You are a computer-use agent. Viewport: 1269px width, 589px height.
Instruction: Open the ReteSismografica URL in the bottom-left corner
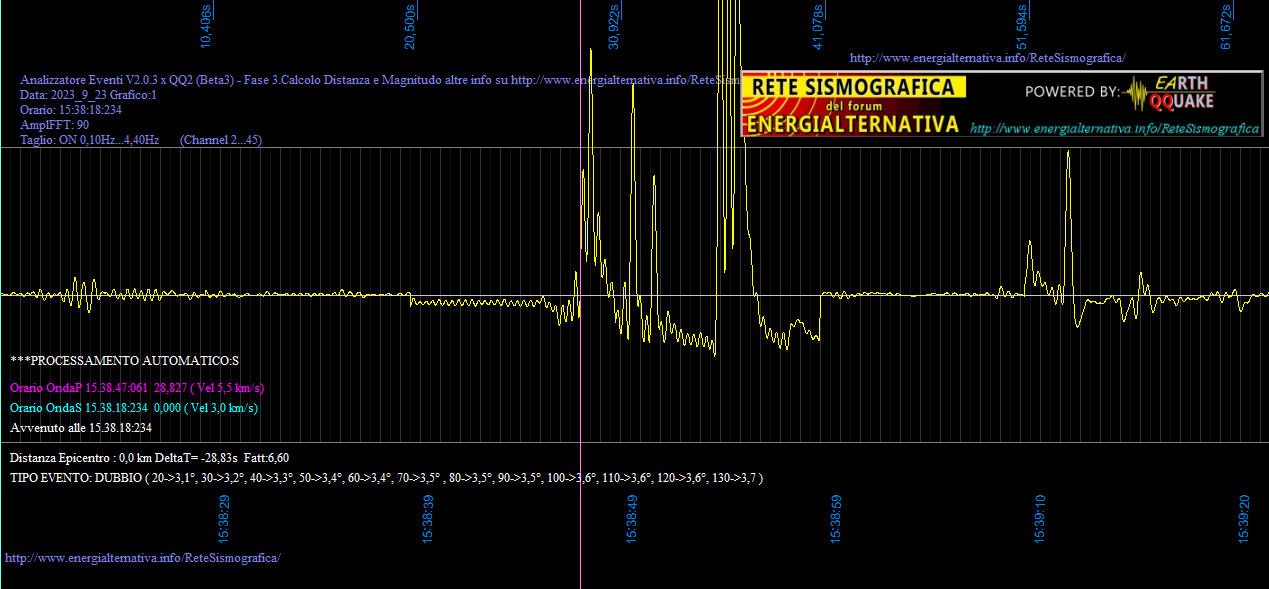tap(143, 557)
